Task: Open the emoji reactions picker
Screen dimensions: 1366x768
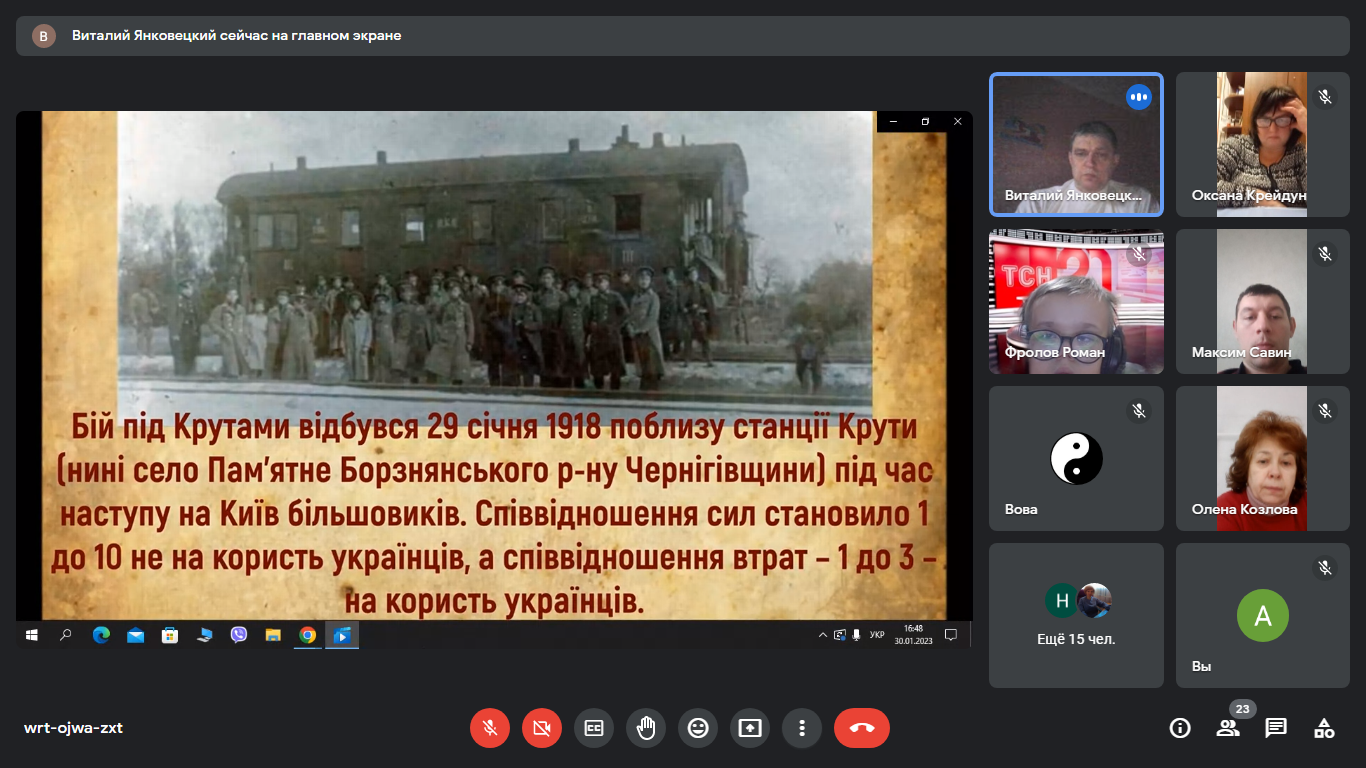Action: (698, 728)
